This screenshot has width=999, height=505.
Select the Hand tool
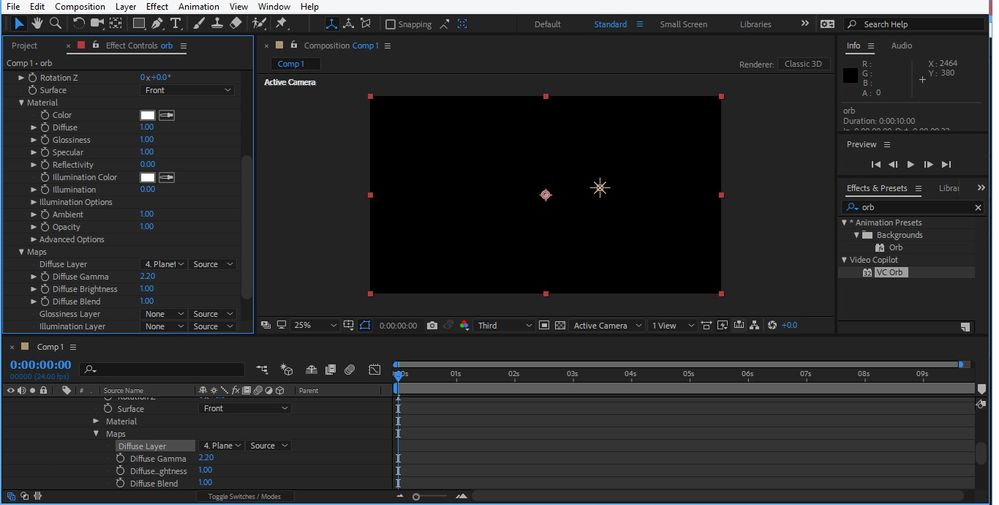pos(37,23)
